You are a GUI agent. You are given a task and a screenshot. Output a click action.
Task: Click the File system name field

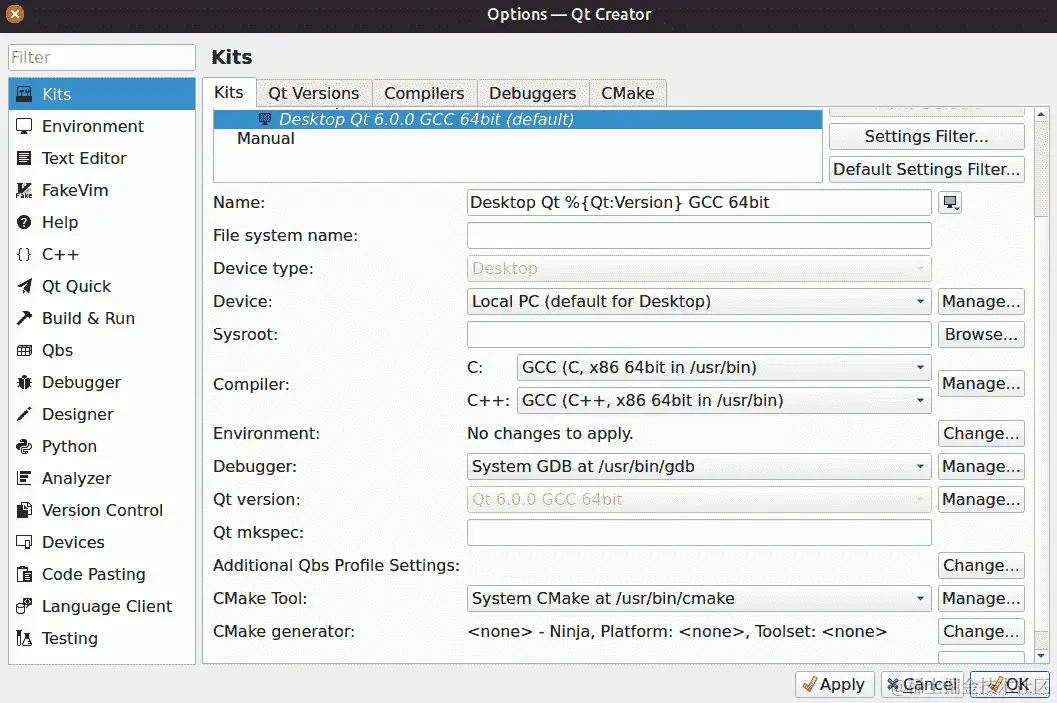pos(699,235)
